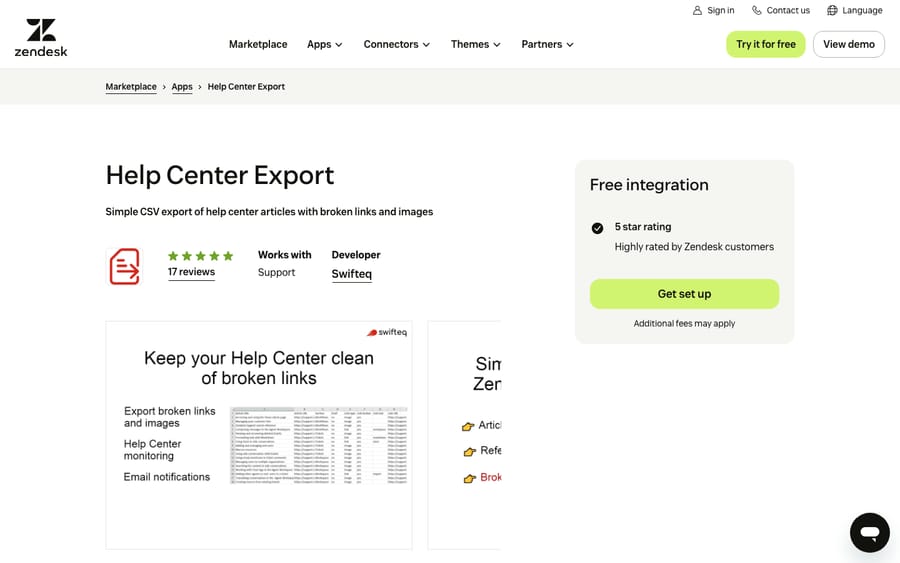Click the Try it for free button

(x=766, y=44)
